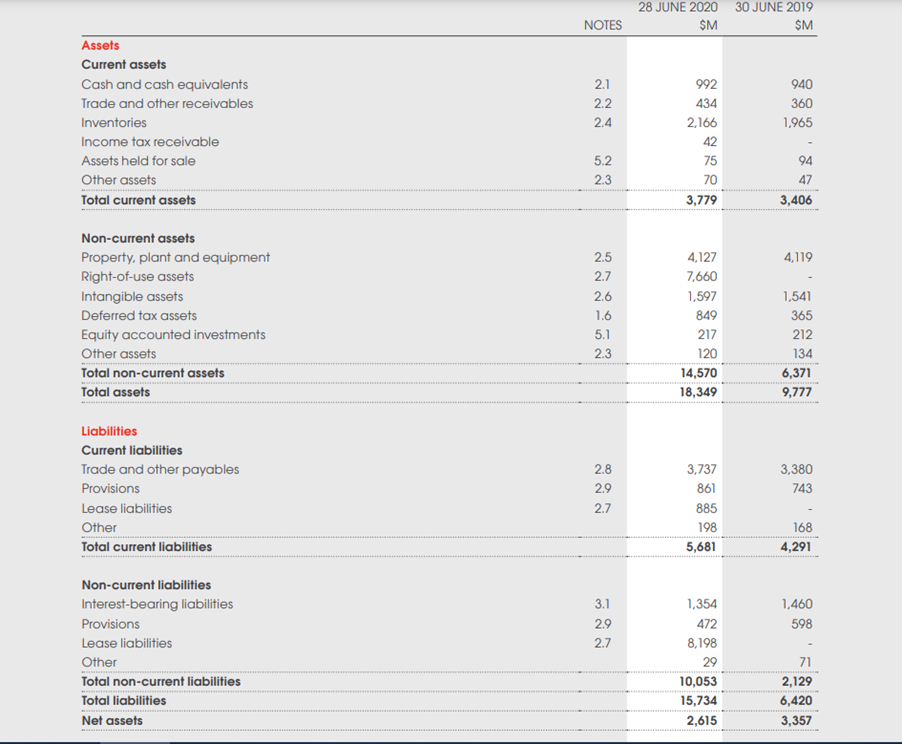Select the Total assets value 18,349
The width and height of the screenshot is (902, 744).
pos(698,392)
